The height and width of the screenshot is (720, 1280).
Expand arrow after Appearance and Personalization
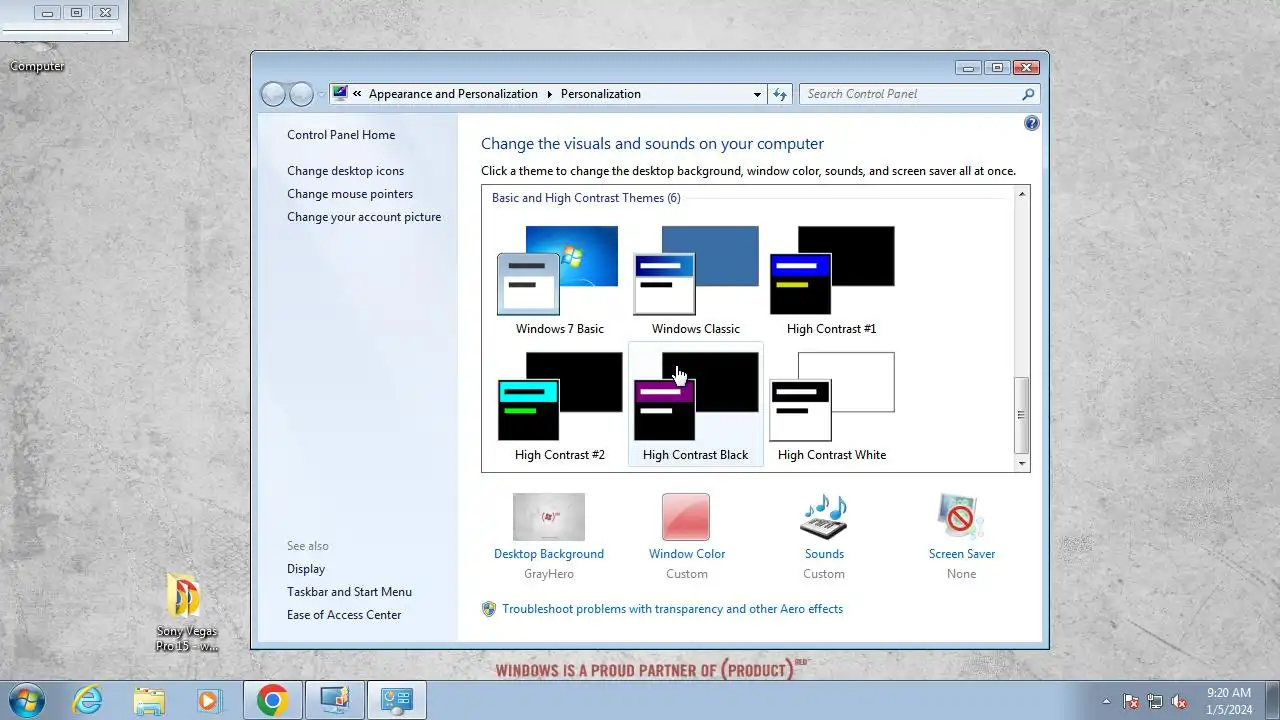click(x=549, y=94)
